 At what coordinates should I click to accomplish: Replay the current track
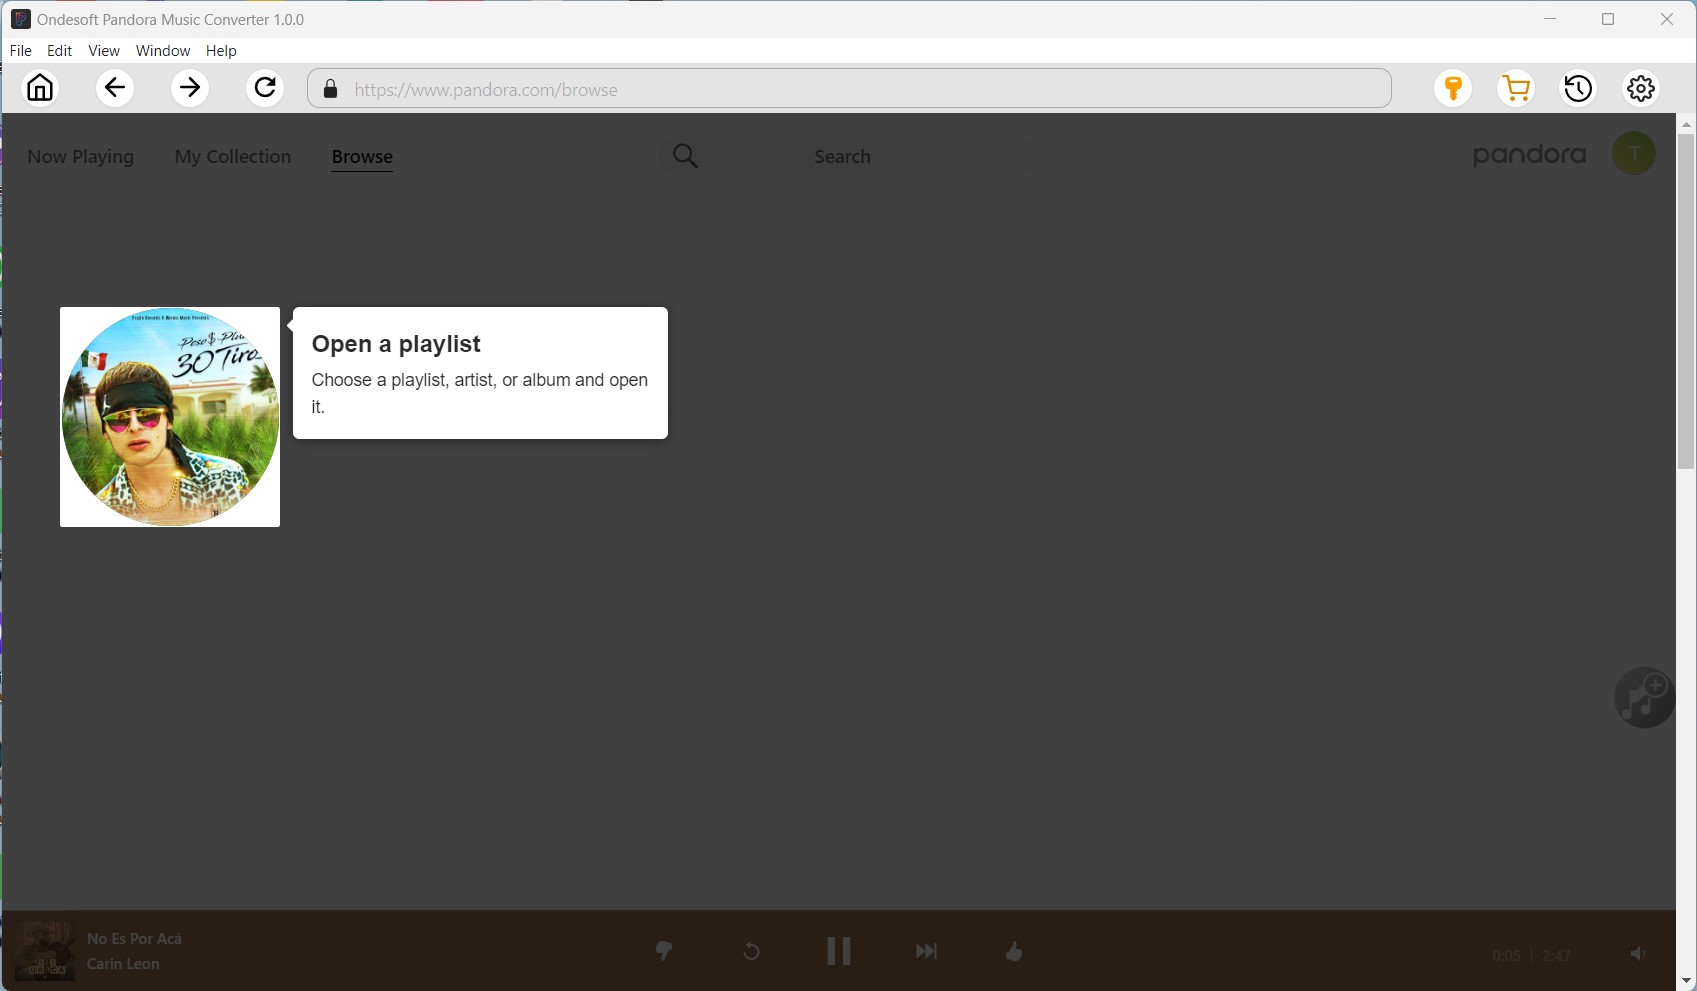tap(751, 951)
